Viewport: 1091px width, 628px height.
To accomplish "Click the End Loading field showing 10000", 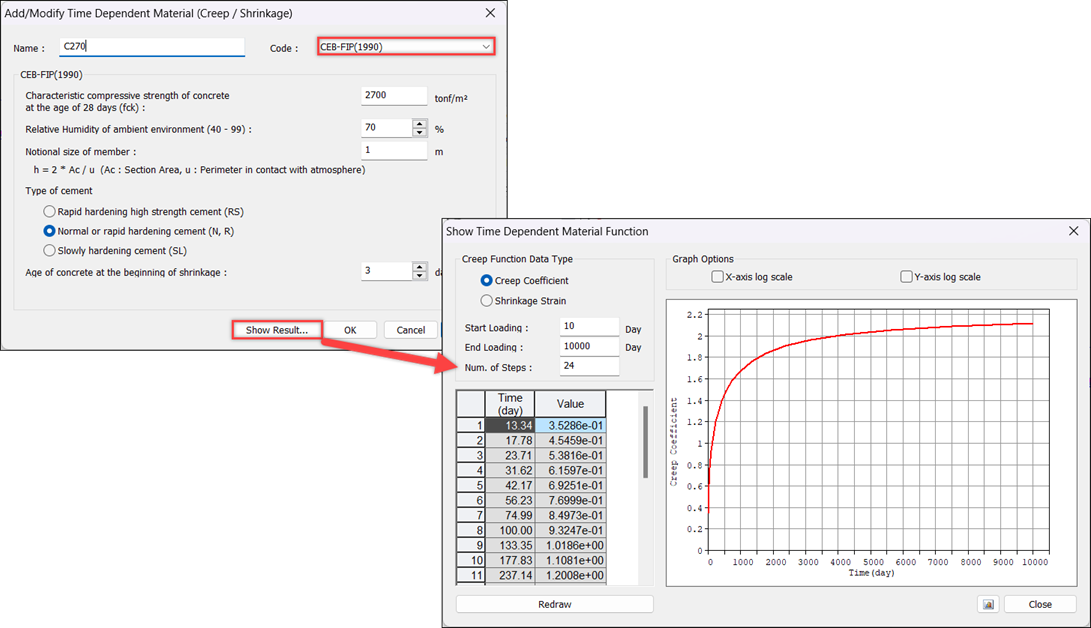I will click(589, 346).
